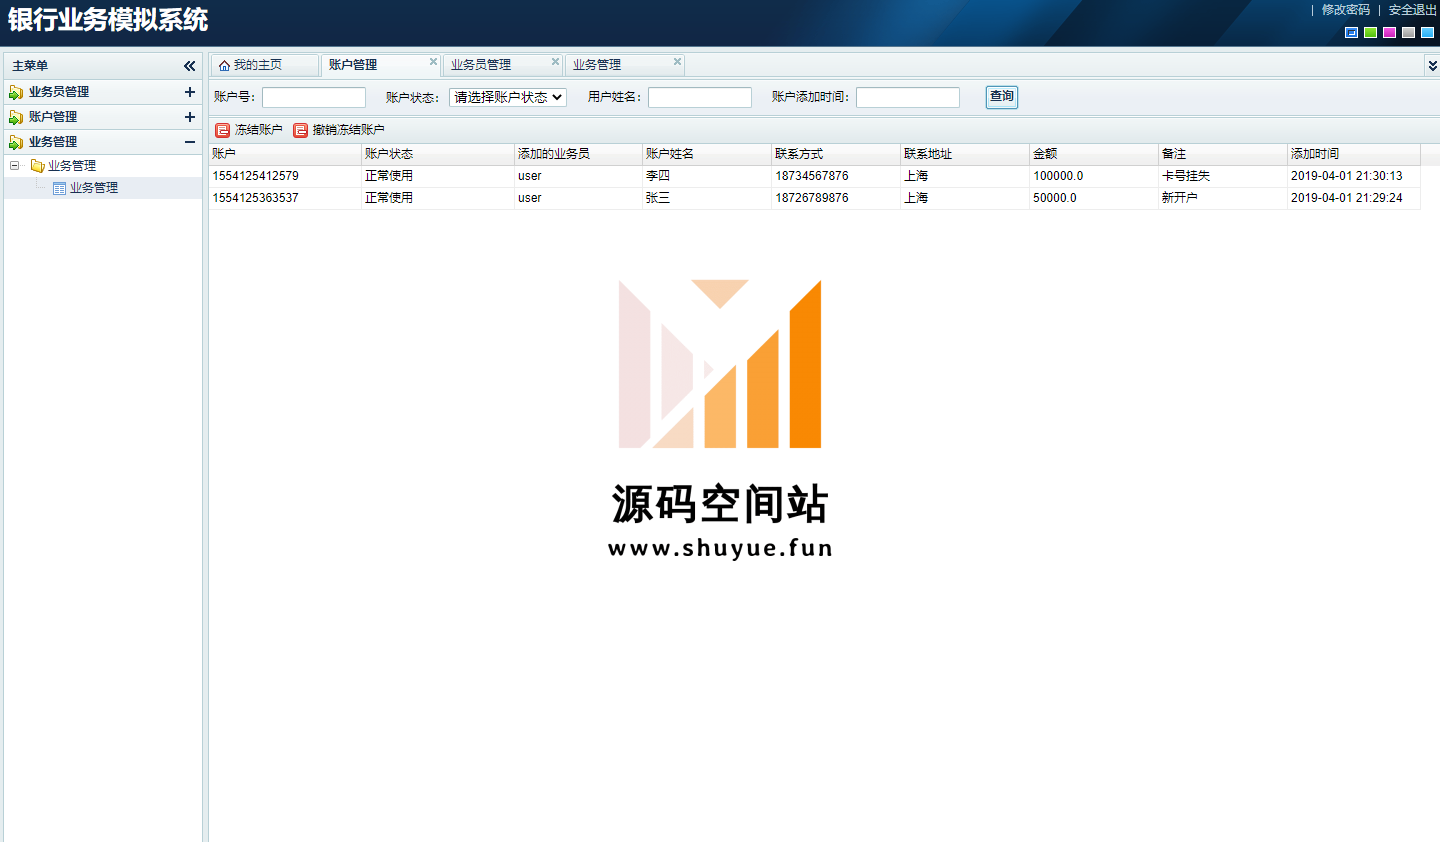
Task: Click the 安全退出 logout link
Action: coord(1412,10)
